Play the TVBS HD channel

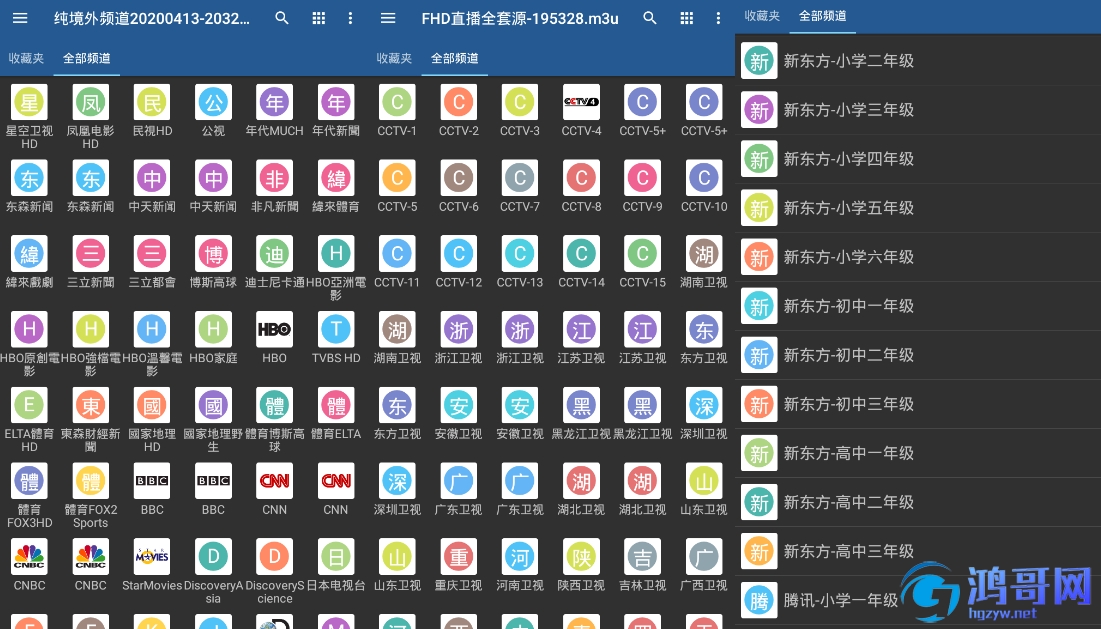[336, 338]
